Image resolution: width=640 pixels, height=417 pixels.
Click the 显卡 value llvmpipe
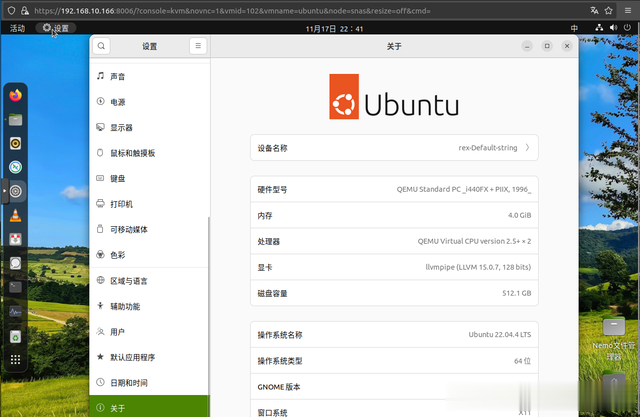478,267
